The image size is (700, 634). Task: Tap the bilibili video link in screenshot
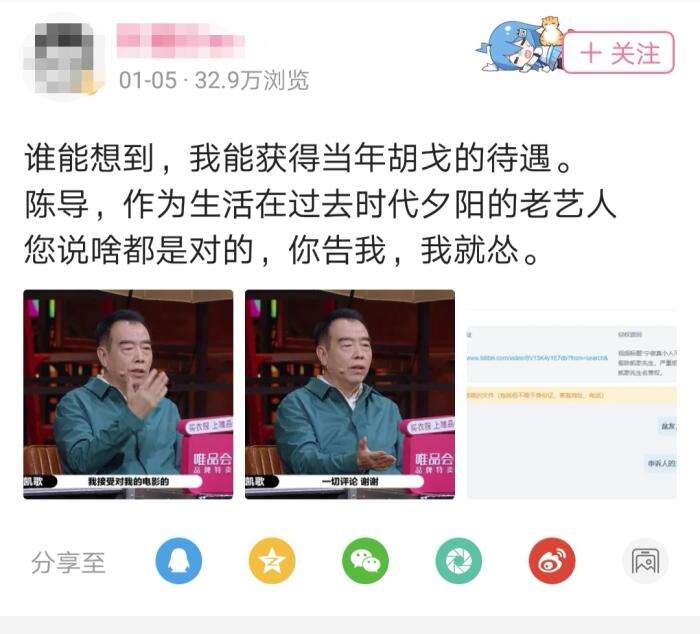coord(537,358)
